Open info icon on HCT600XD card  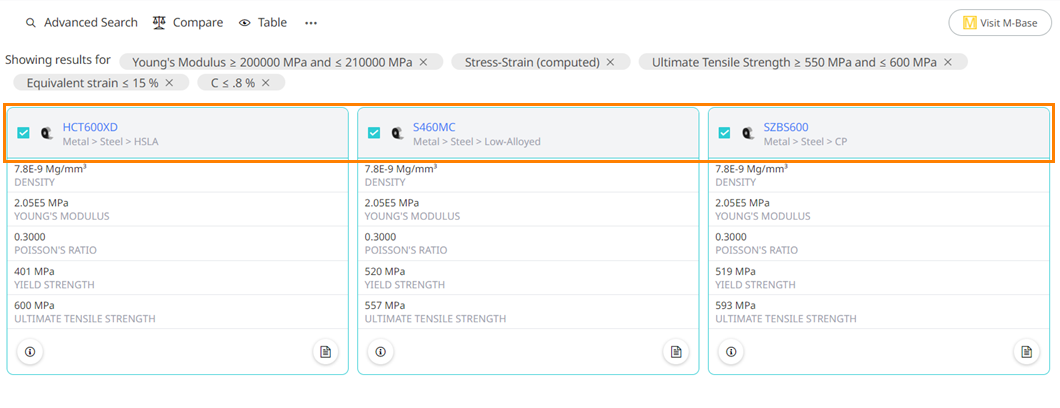(30, 352)
